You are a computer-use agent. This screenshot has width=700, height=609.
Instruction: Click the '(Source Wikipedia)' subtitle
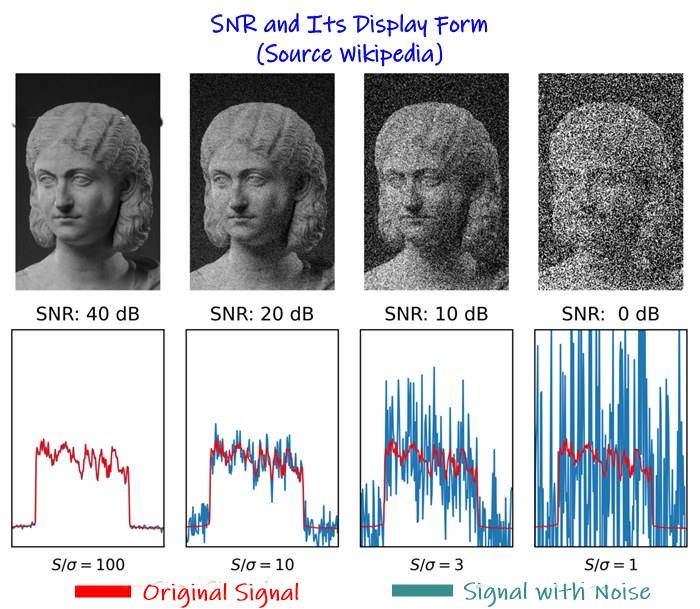(350, 54)
